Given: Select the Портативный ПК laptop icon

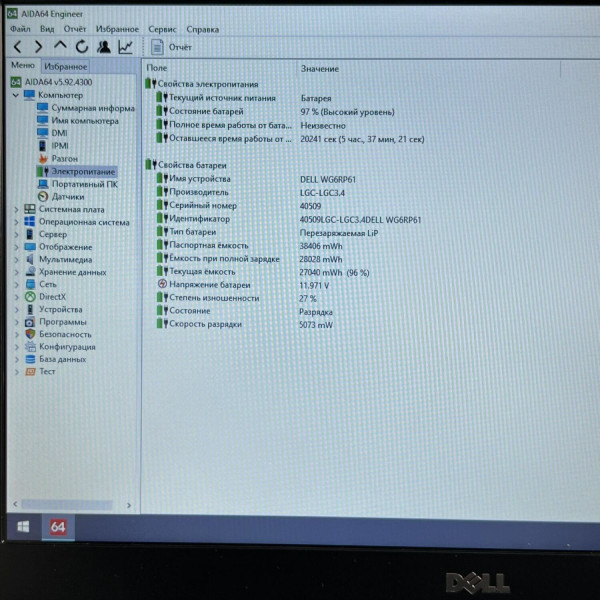Looking at the screenshot, I should (x=43, y=184).
